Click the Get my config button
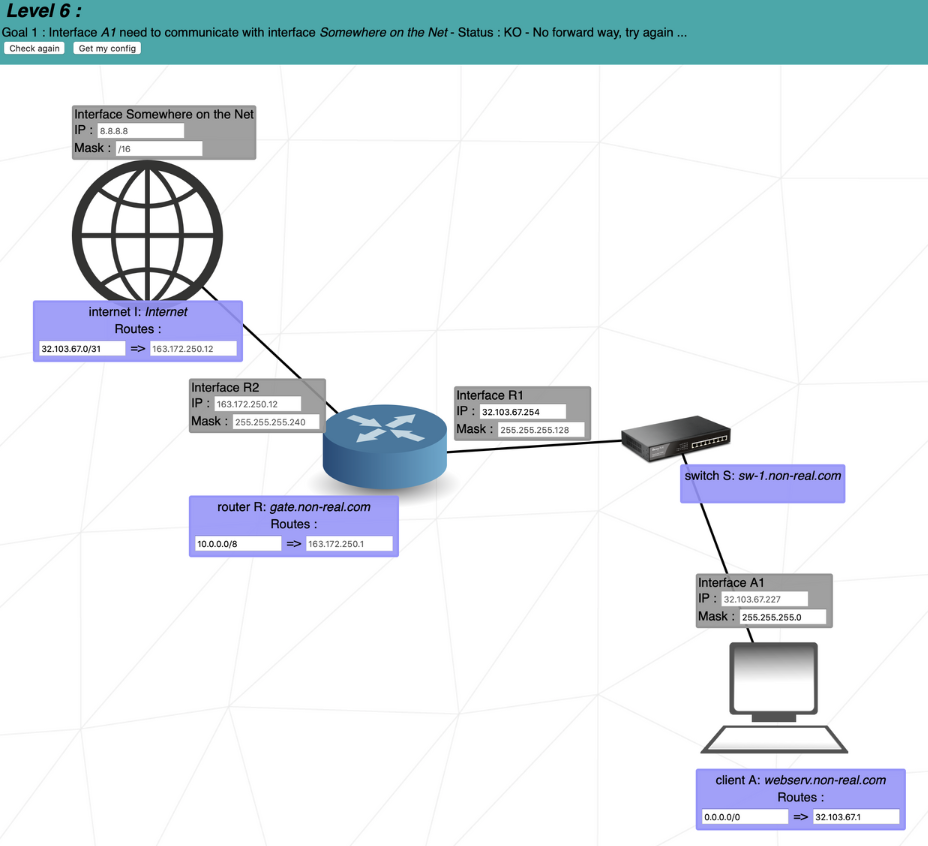Viewport: 928px width, 846px height. 107,49
